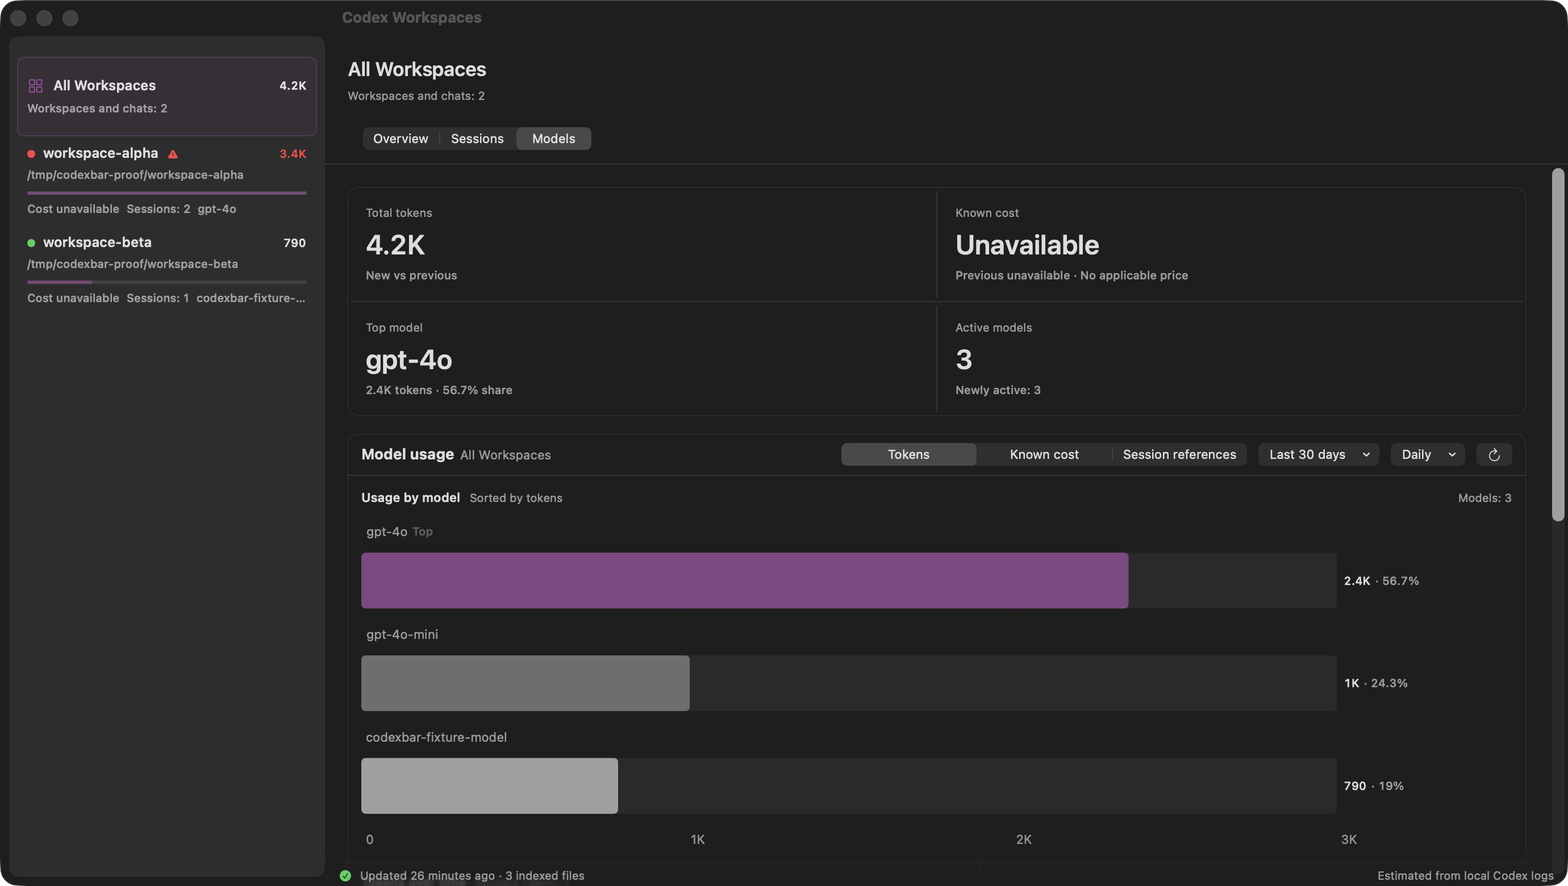Click the workspace-alpha warning triangle icon
The height and width of the screenshot is (886, 1568).
point(173,154)
